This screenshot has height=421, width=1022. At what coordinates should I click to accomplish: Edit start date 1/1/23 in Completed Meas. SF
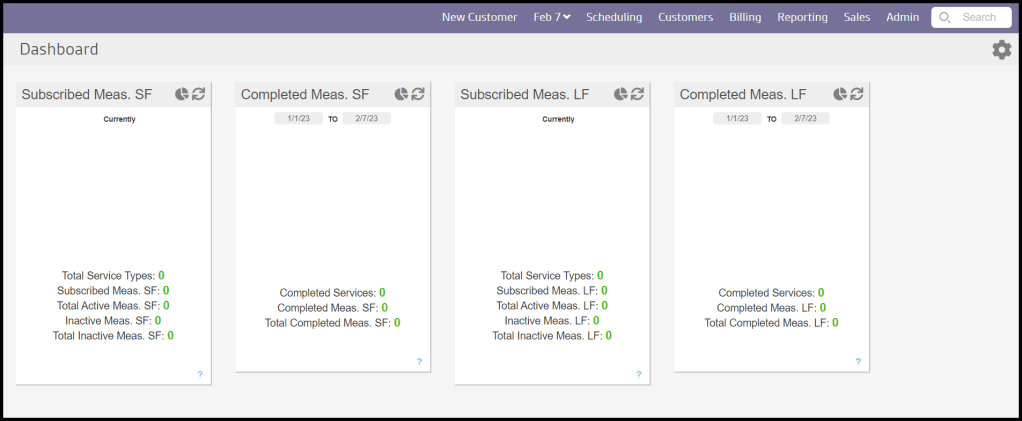click(x=299, y=118)
